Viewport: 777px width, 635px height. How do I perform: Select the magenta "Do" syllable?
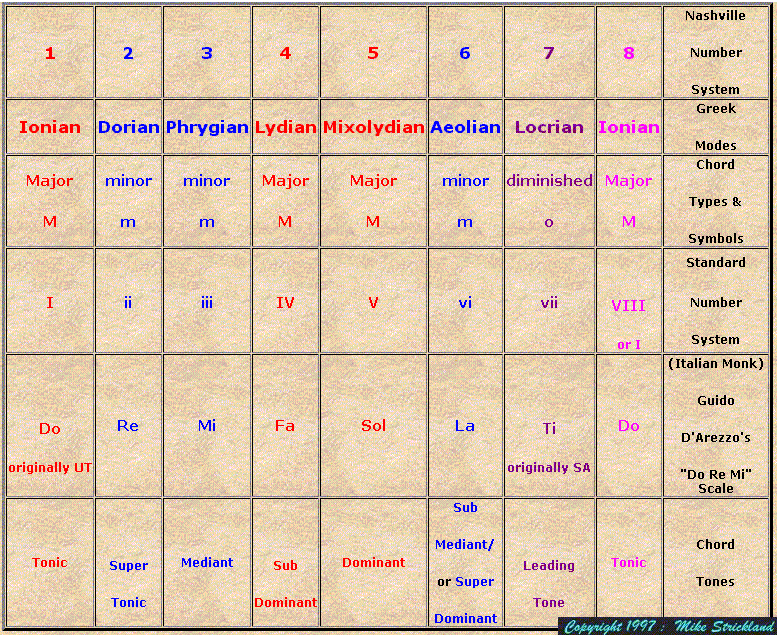[629, 426]
